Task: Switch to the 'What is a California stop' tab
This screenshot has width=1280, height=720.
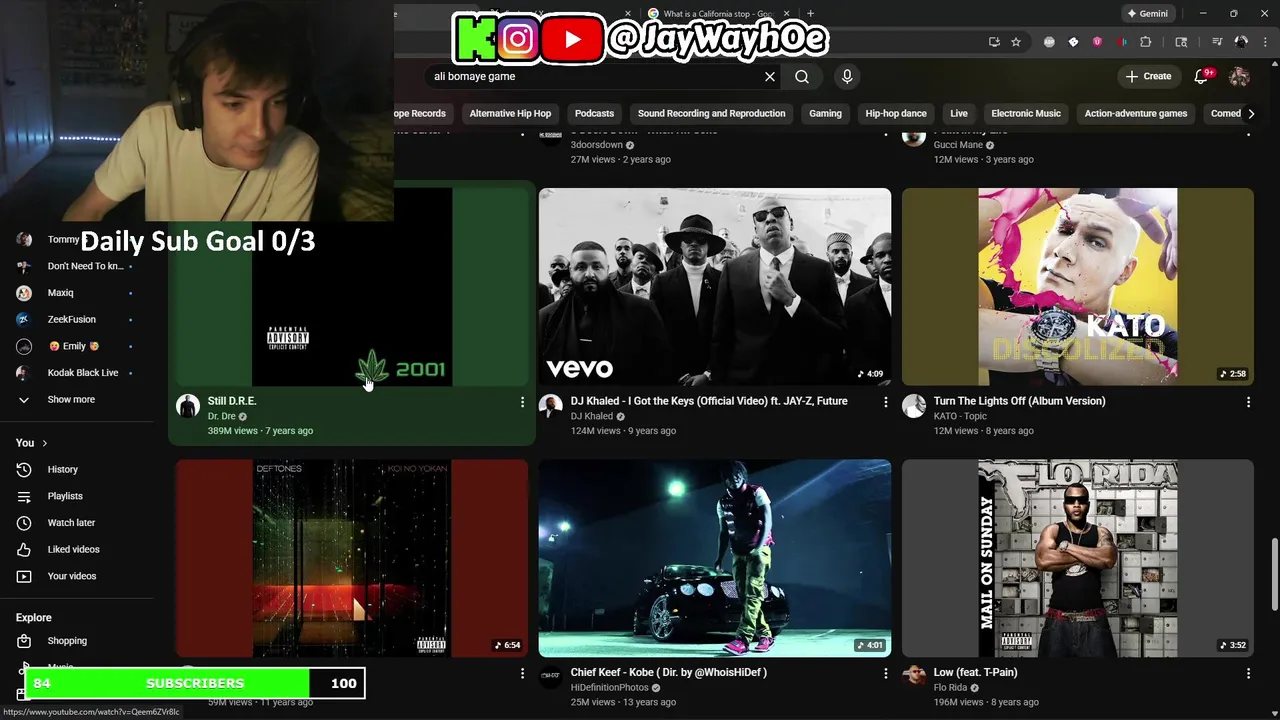Action: [719, 14]
